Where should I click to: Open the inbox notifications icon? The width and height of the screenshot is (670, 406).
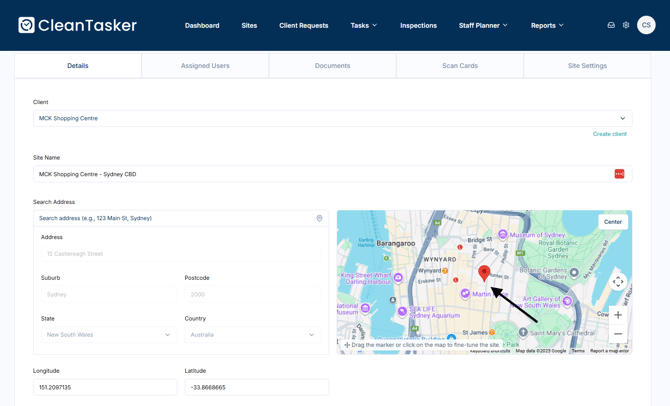[611, 25]
